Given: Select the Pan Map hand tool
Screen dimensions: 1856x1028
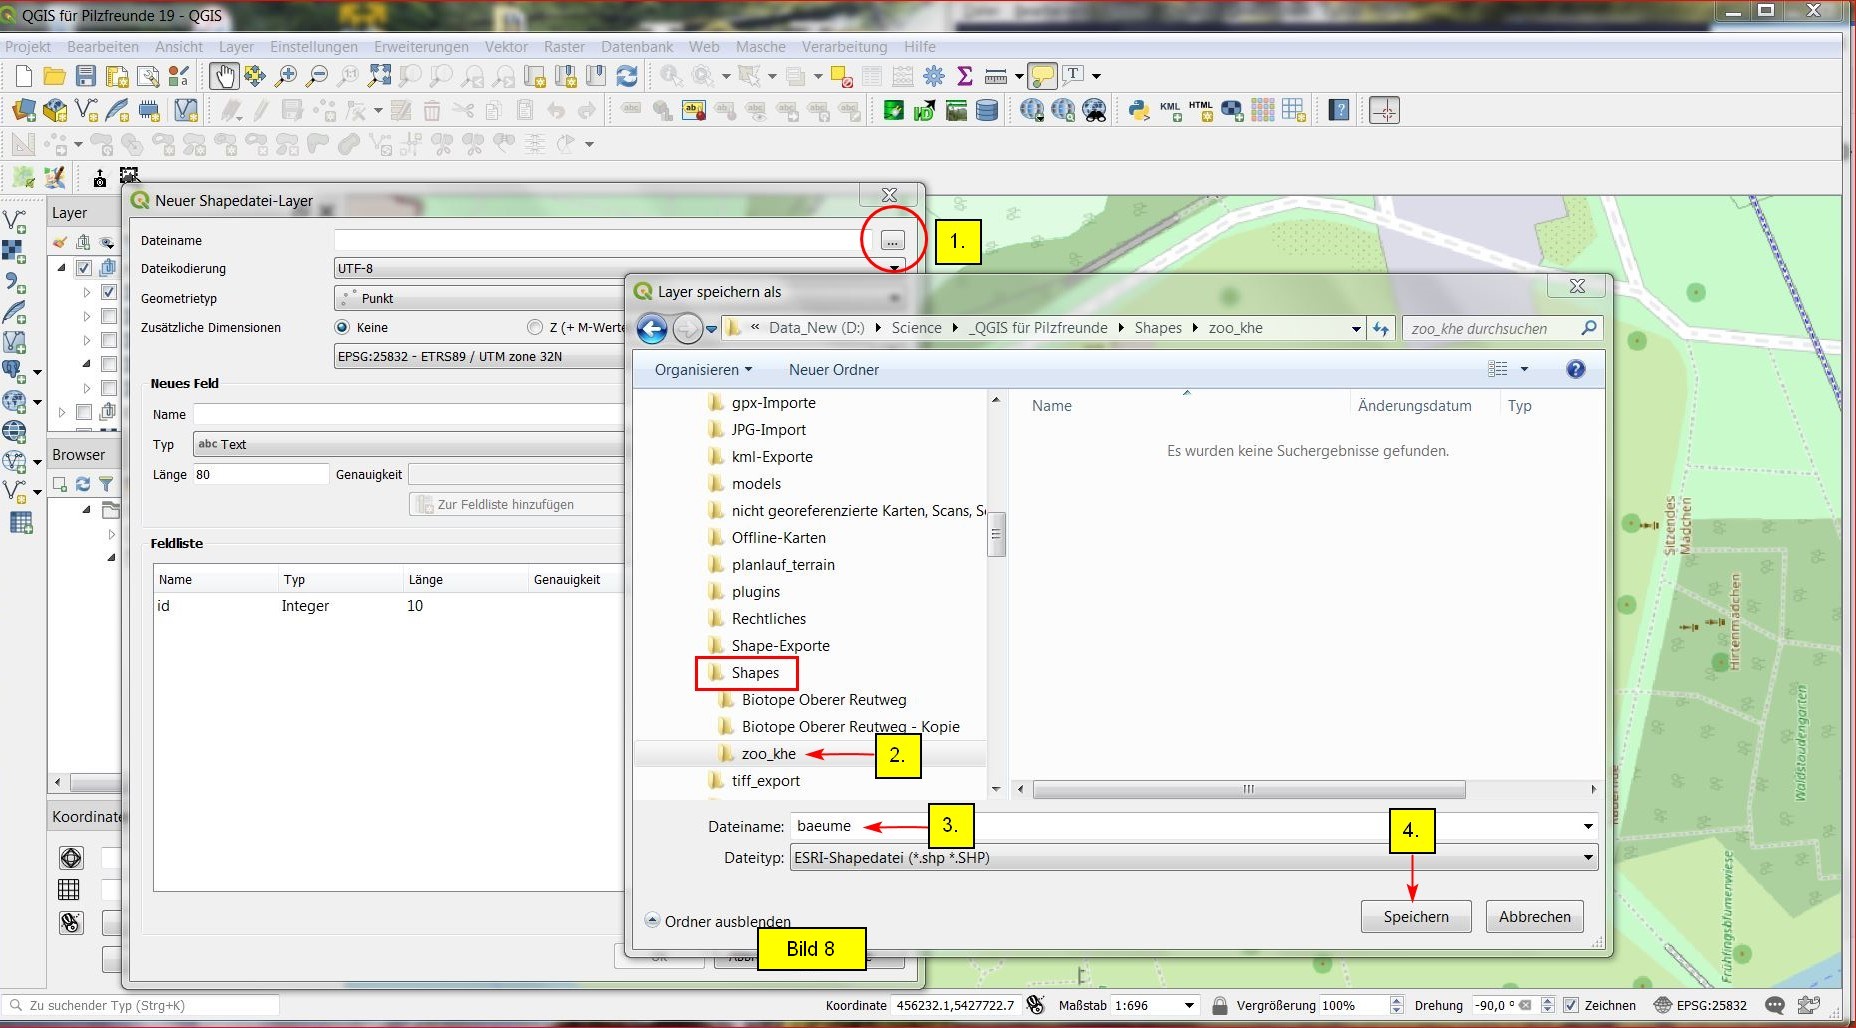Looking at the screenshot, I should pyautogui.click(x=223, y=76).
